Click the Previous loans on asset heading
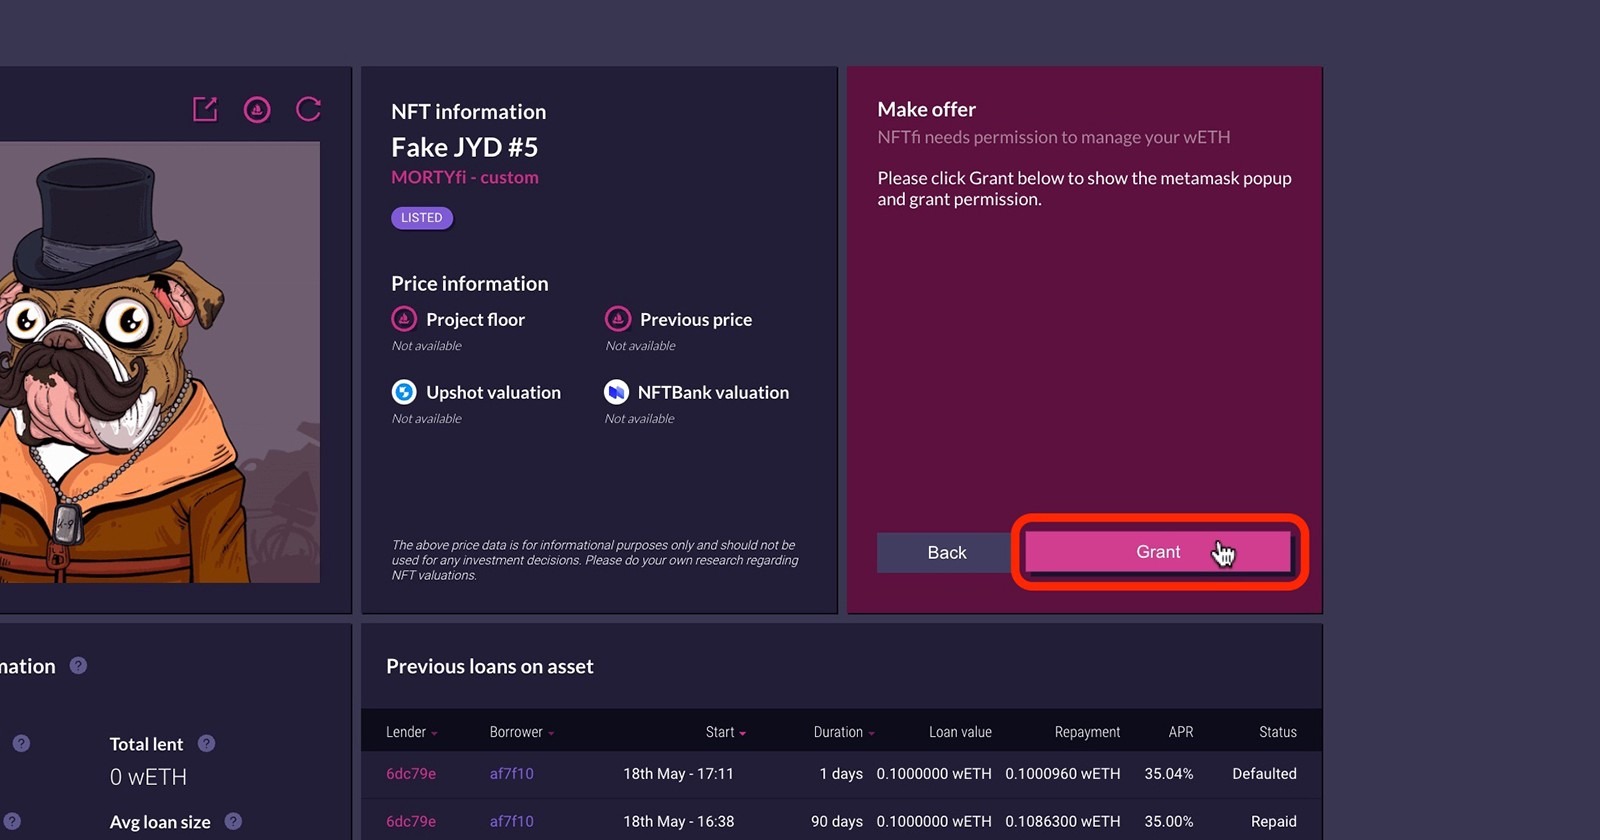The width and height of the screenshot is (1600, 840). coord(490,666)
